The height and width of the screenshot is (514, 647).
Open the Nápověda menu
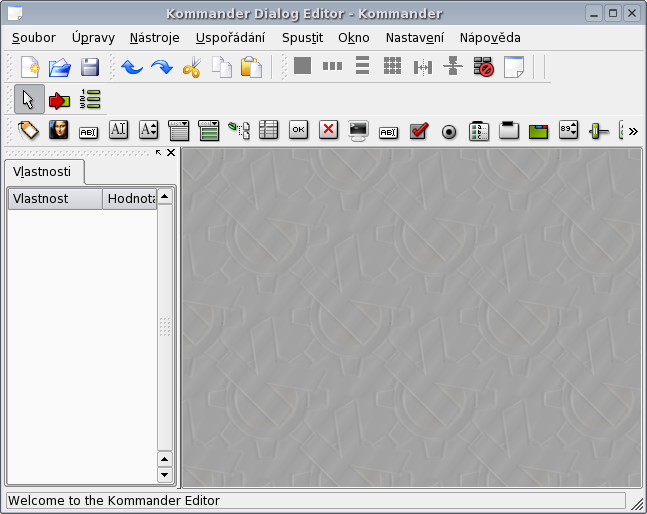tap(490, 38)
